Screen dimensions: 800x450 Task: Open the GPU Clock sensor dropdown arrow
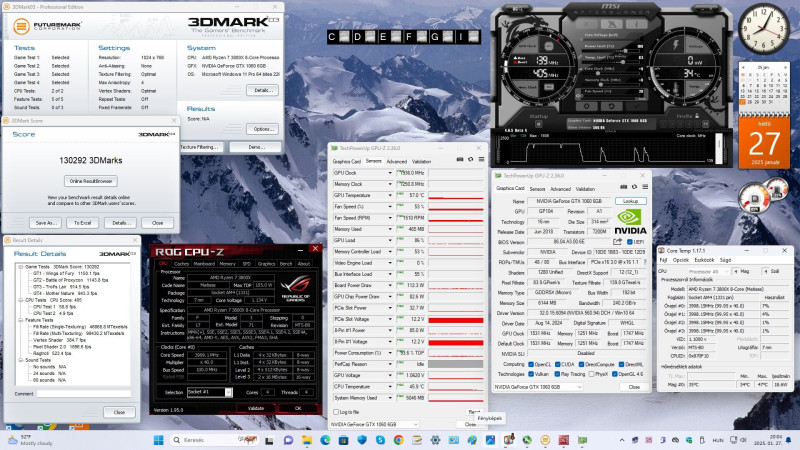click(390, 173)
